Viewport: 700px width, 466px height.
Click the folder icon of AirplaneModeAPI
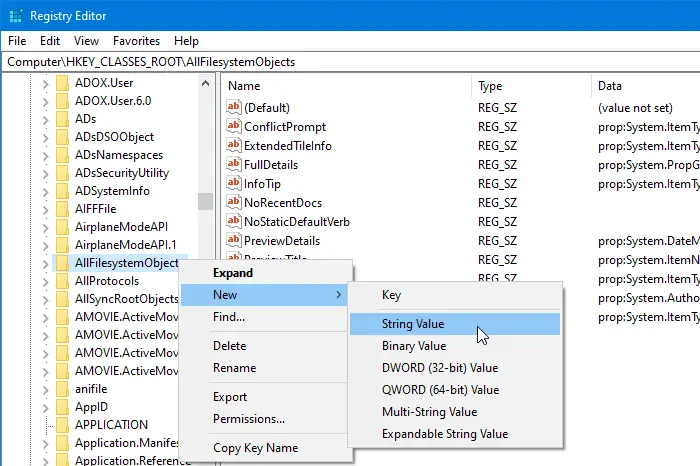[x=62, y=227]
